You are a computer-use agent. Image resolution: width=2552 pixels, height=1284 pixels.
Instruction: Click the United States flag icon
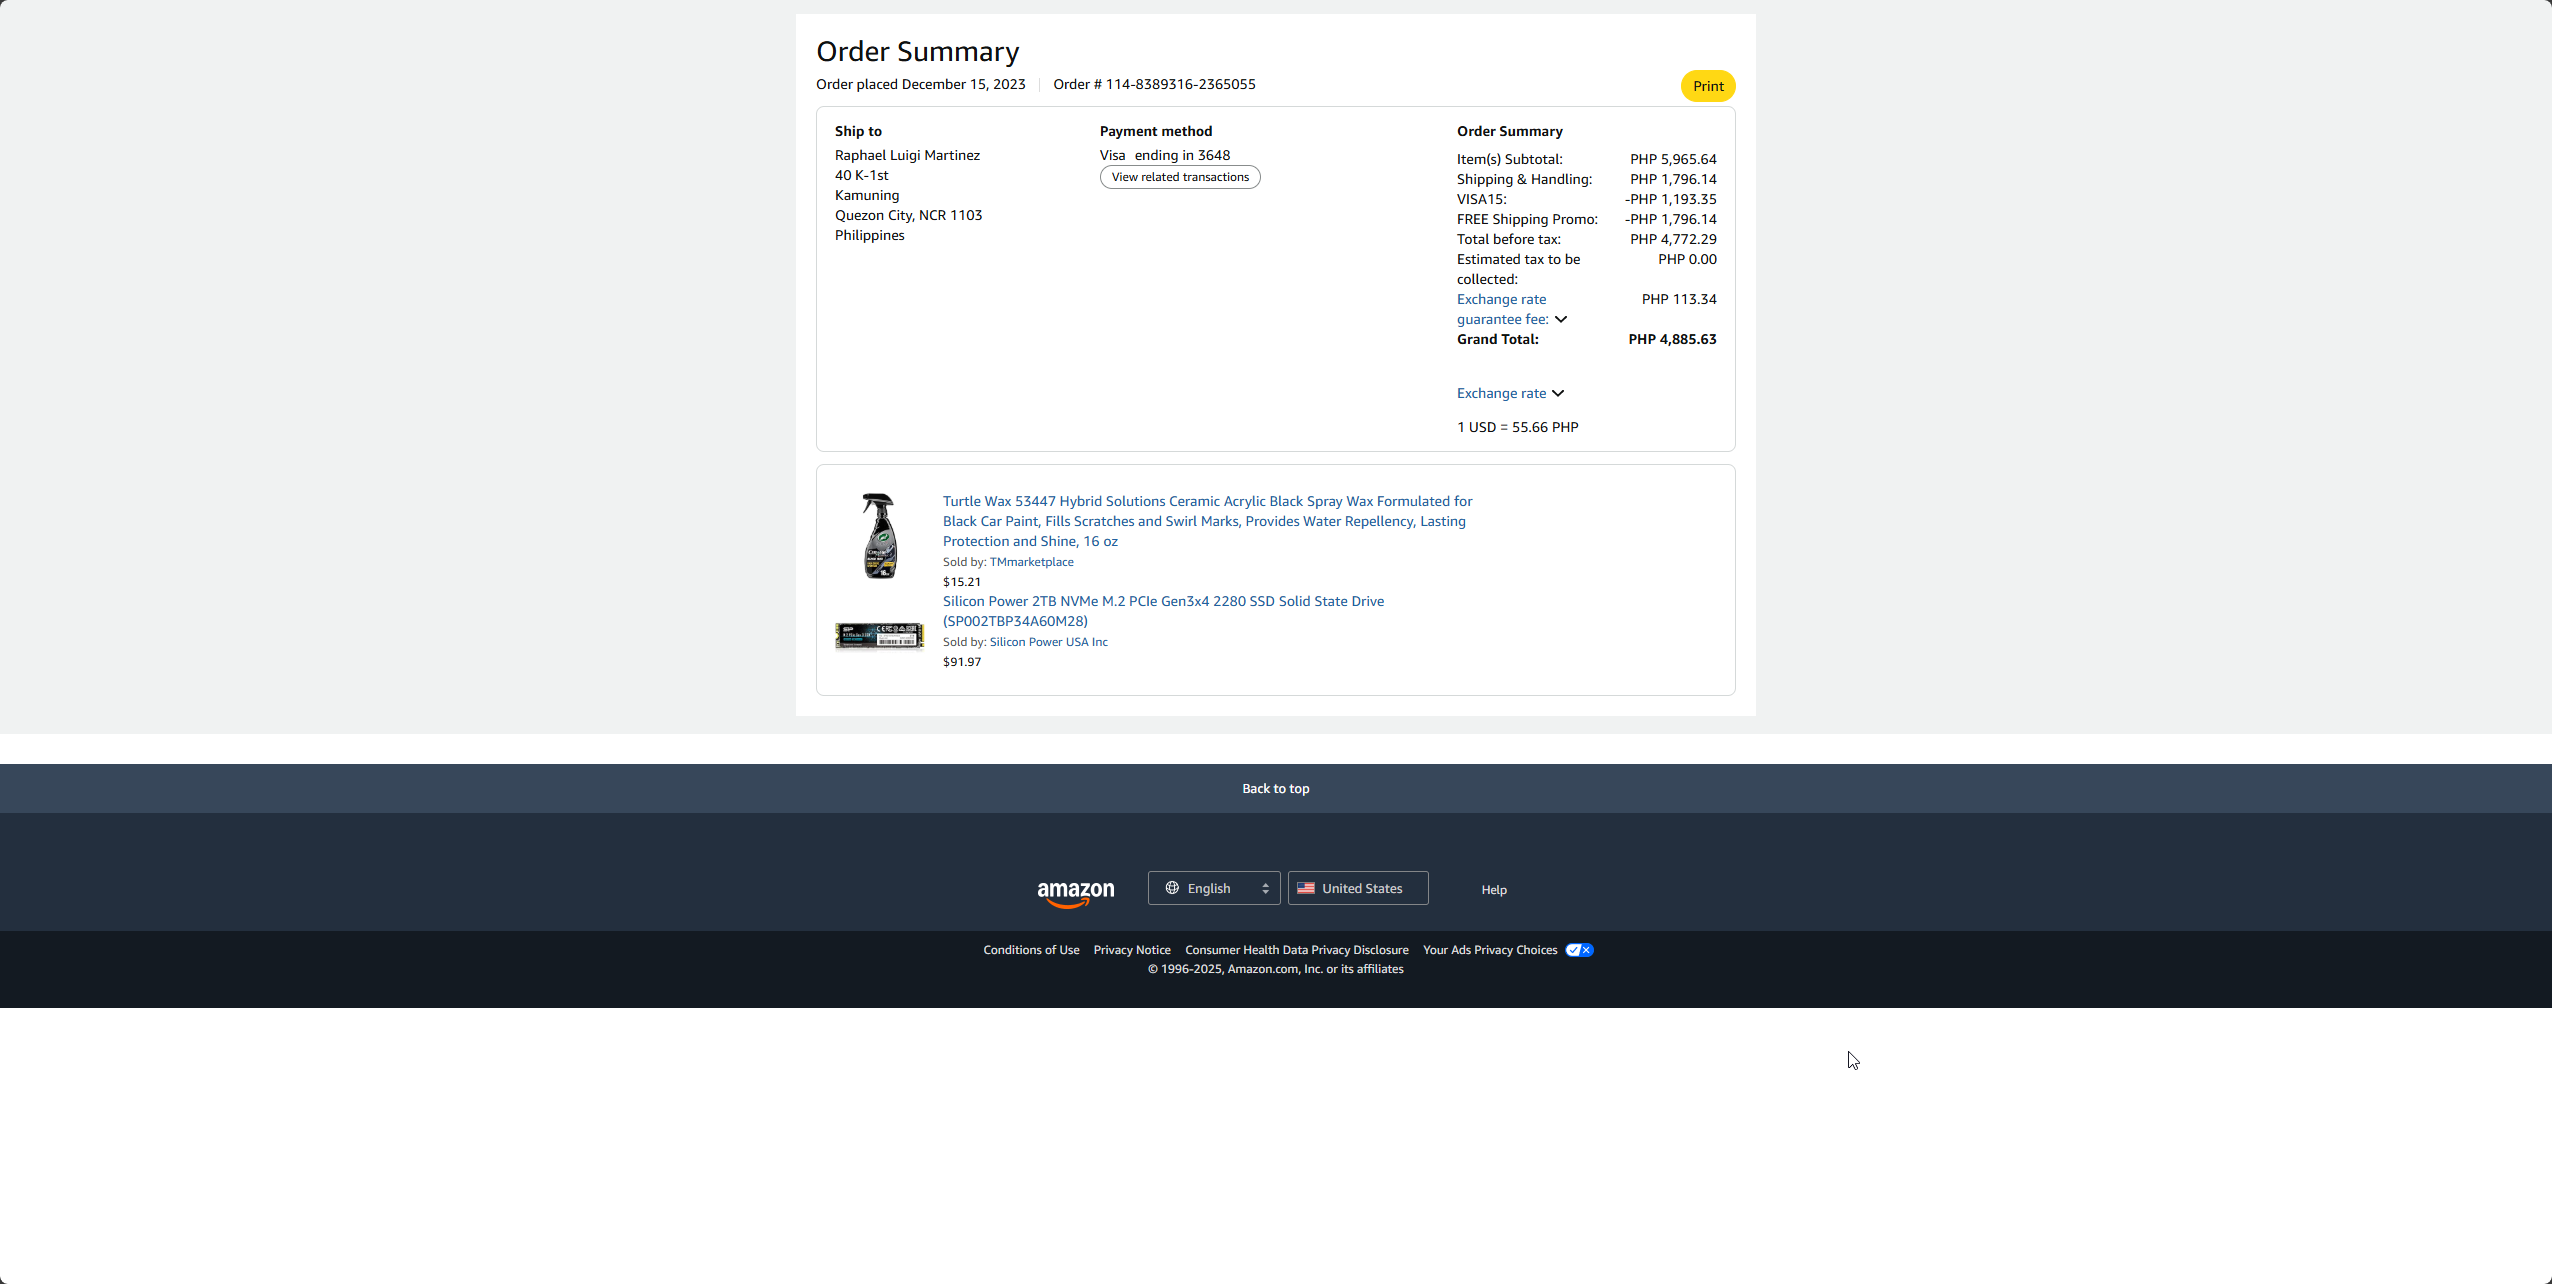tap(1306, 888)
